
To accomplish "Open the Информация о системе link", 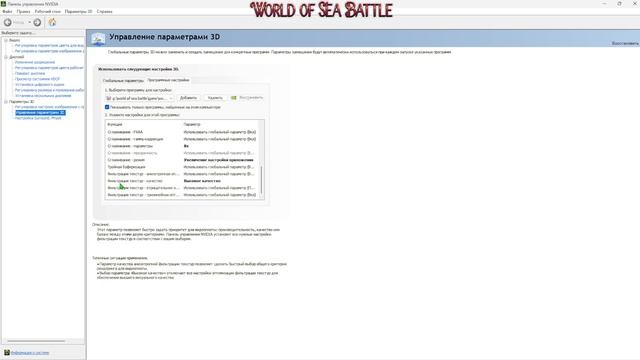I will (30, 353).
